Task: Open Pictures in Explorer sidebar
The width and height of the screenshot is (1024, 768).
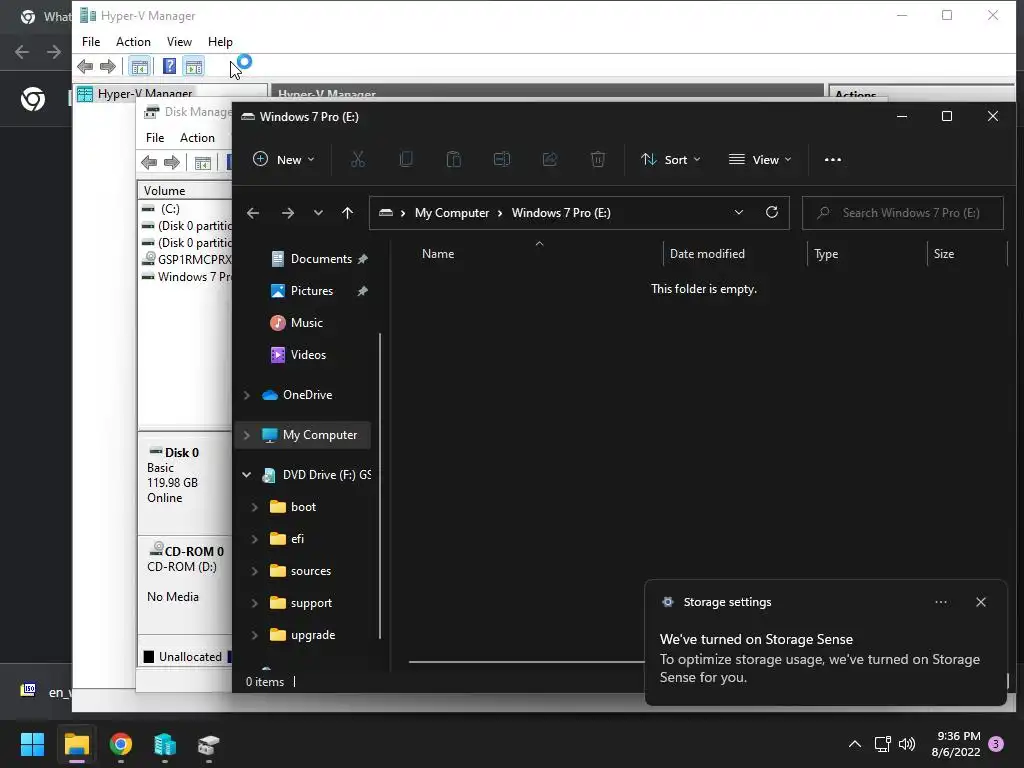Action: click(312, 291)
